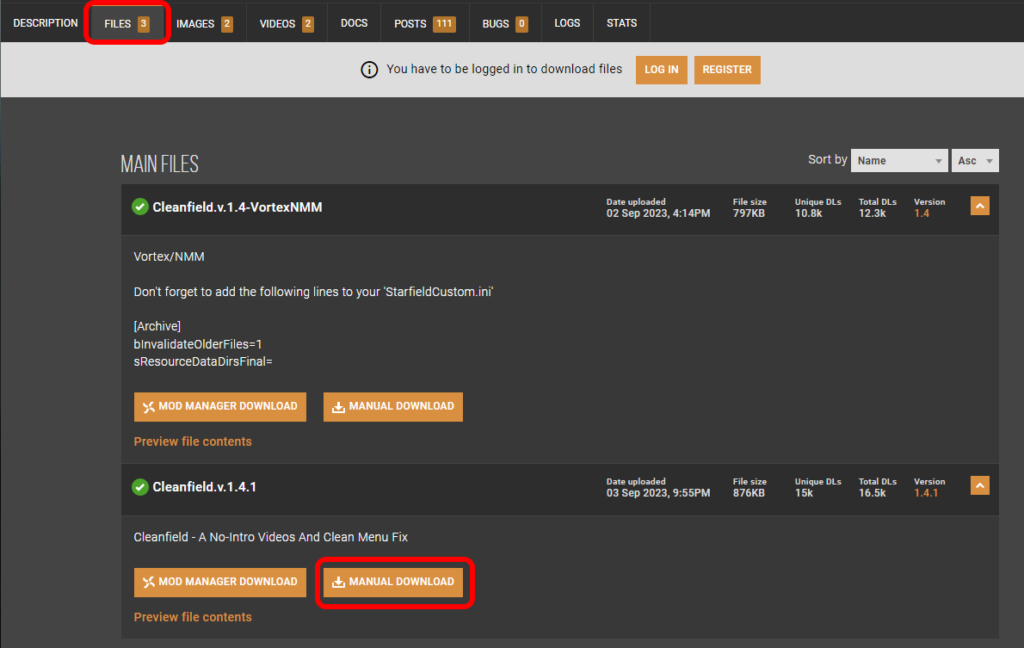Manual Download for Cleanfield.v.1.4.1

393,582
